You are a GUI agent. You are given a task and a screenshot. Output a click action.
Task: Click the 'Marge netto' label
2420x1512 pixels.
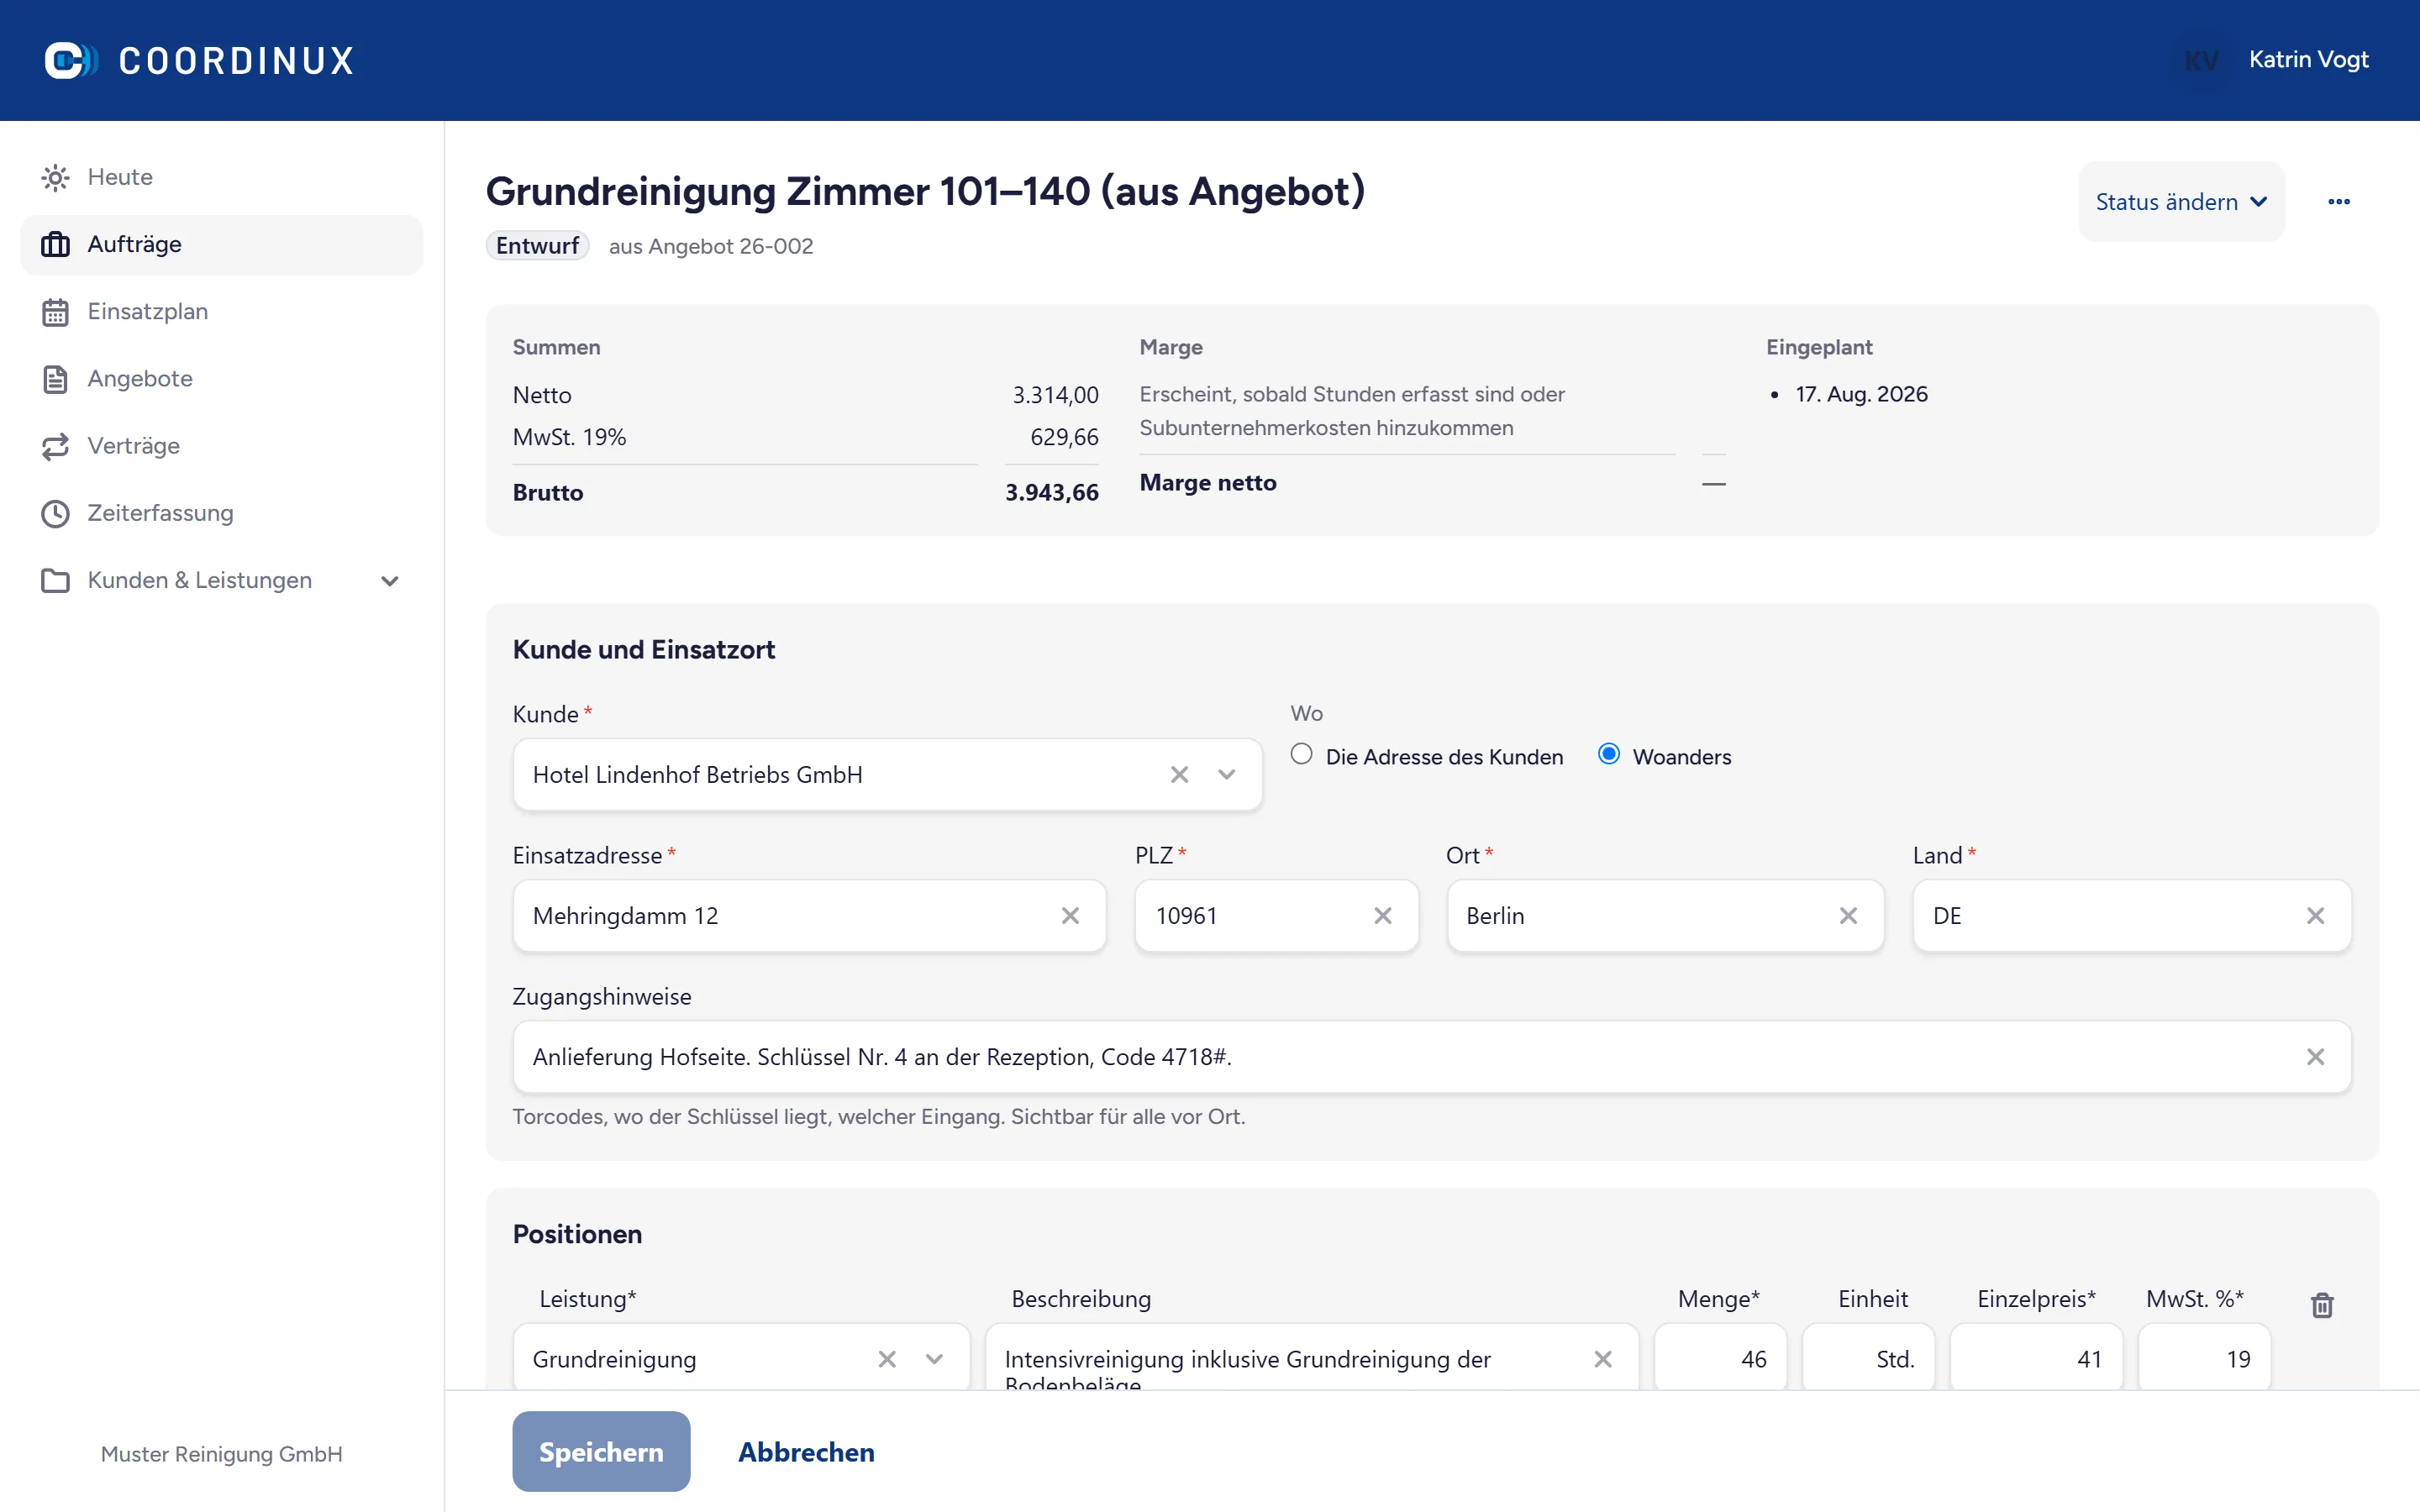1207,483
